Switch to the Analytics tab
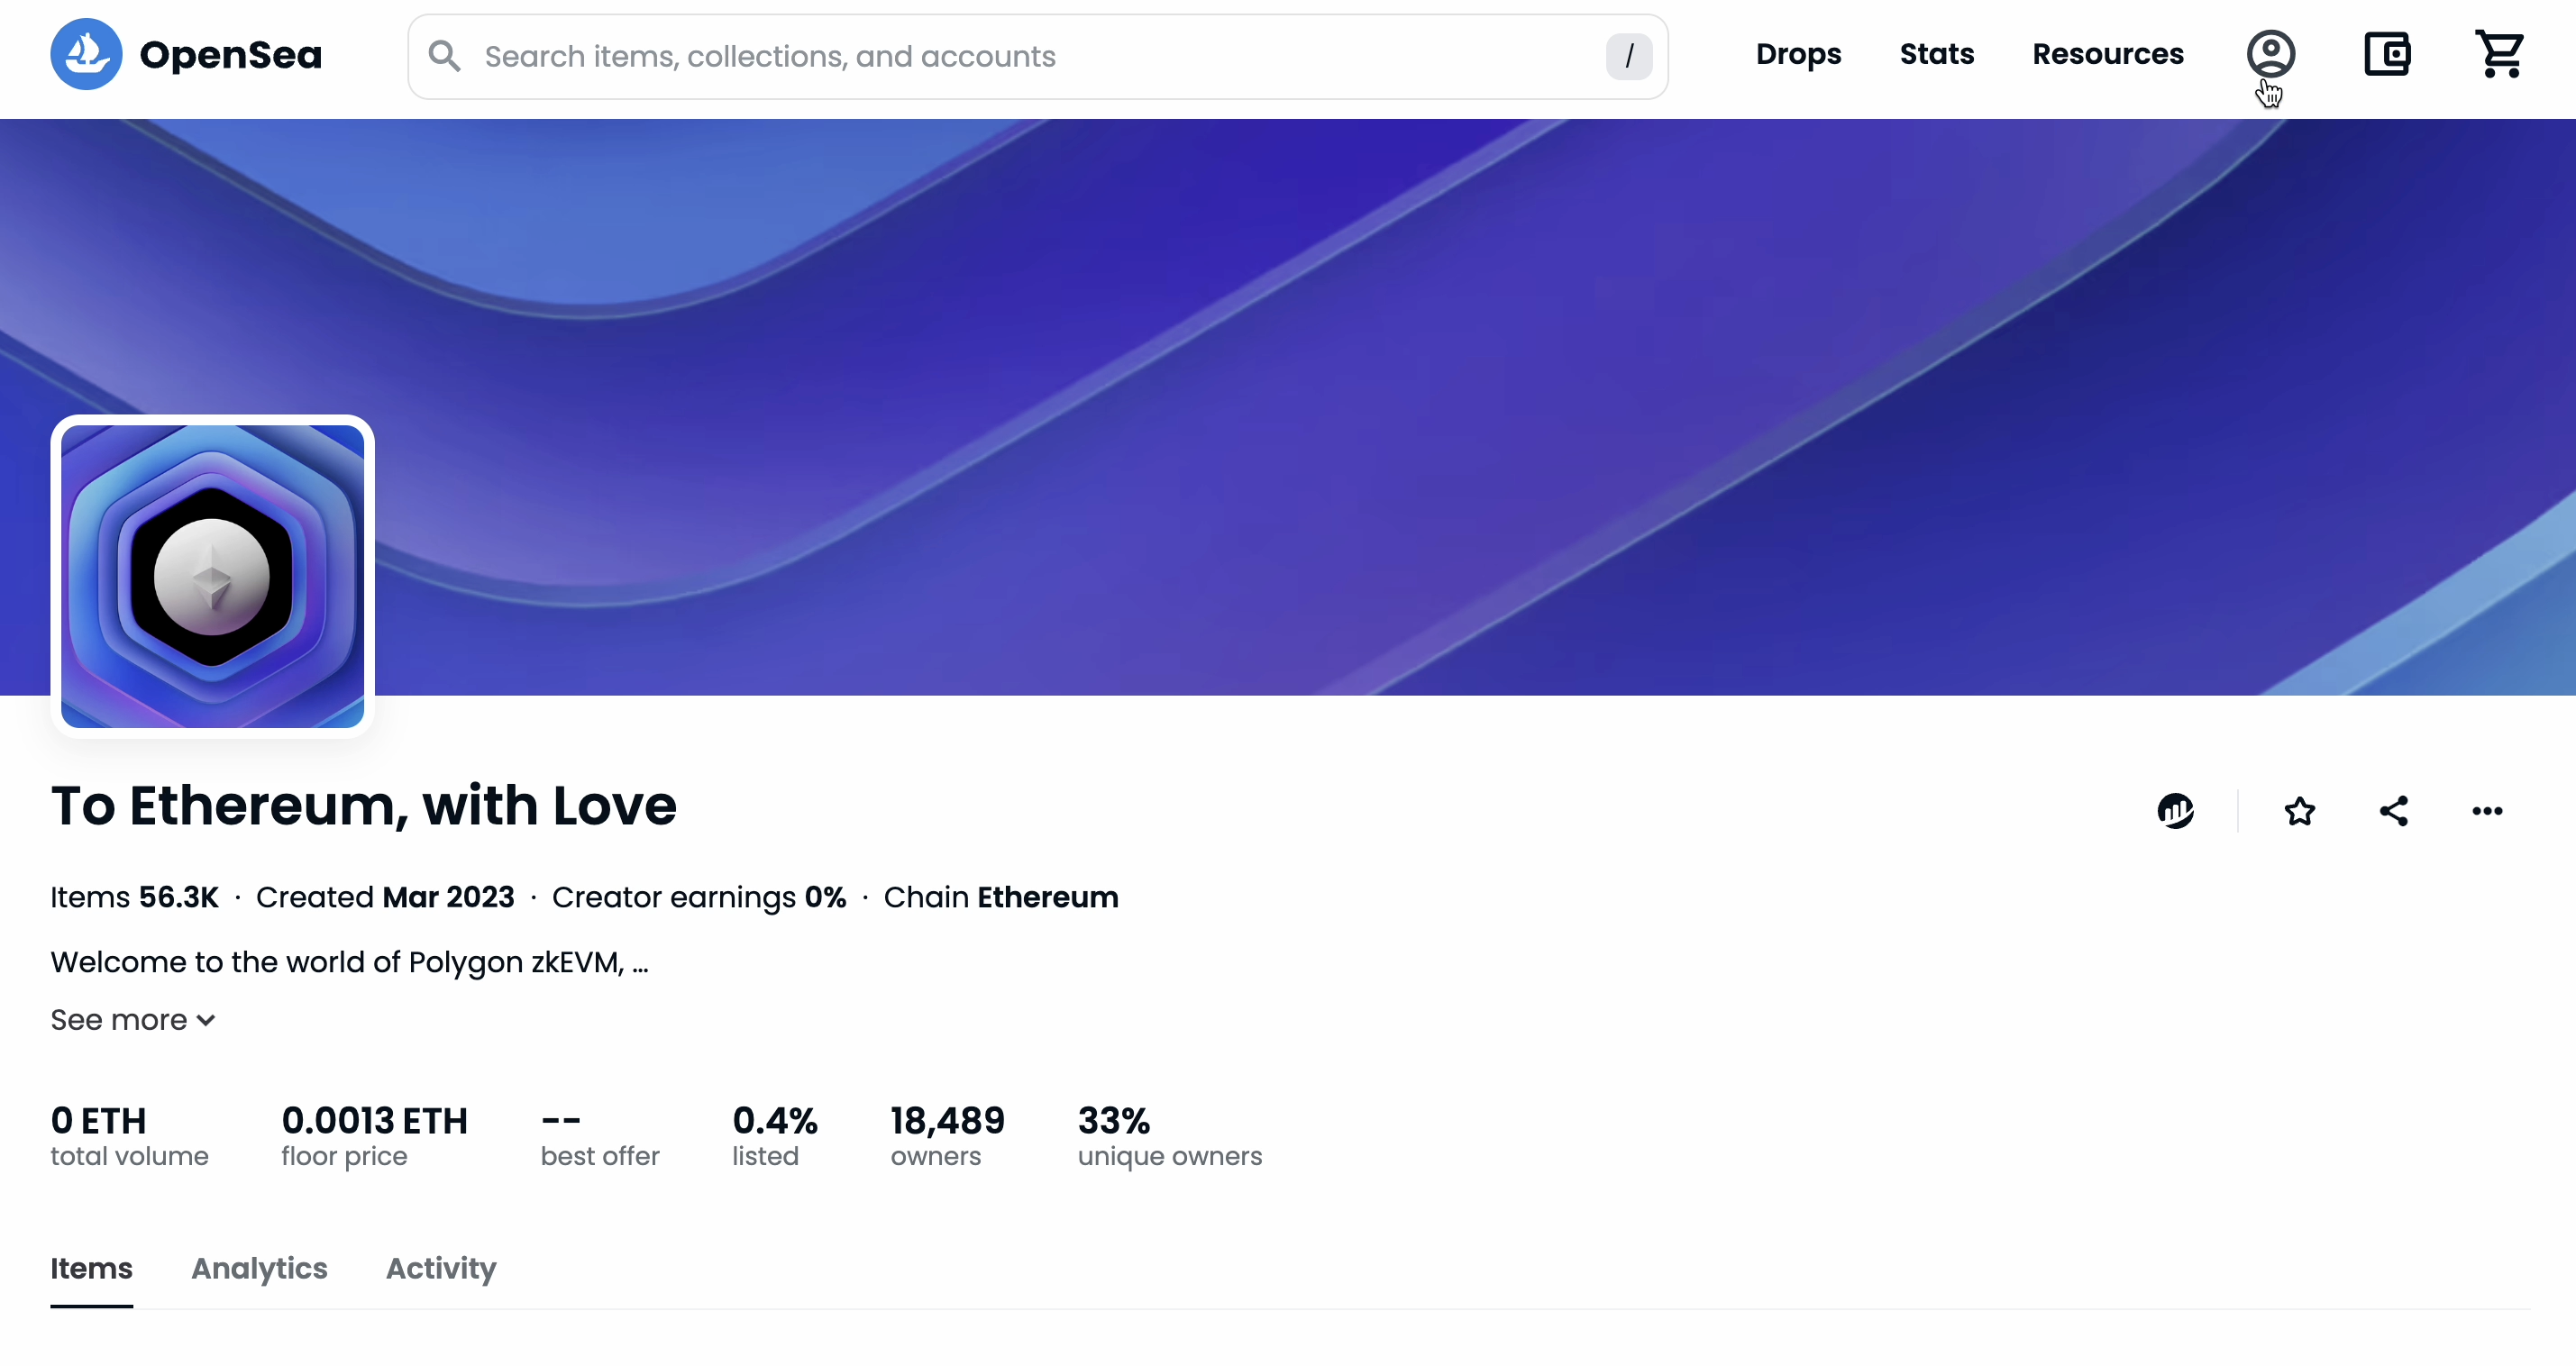This screenshot has height=1366, width=2576. (259, 1268)
